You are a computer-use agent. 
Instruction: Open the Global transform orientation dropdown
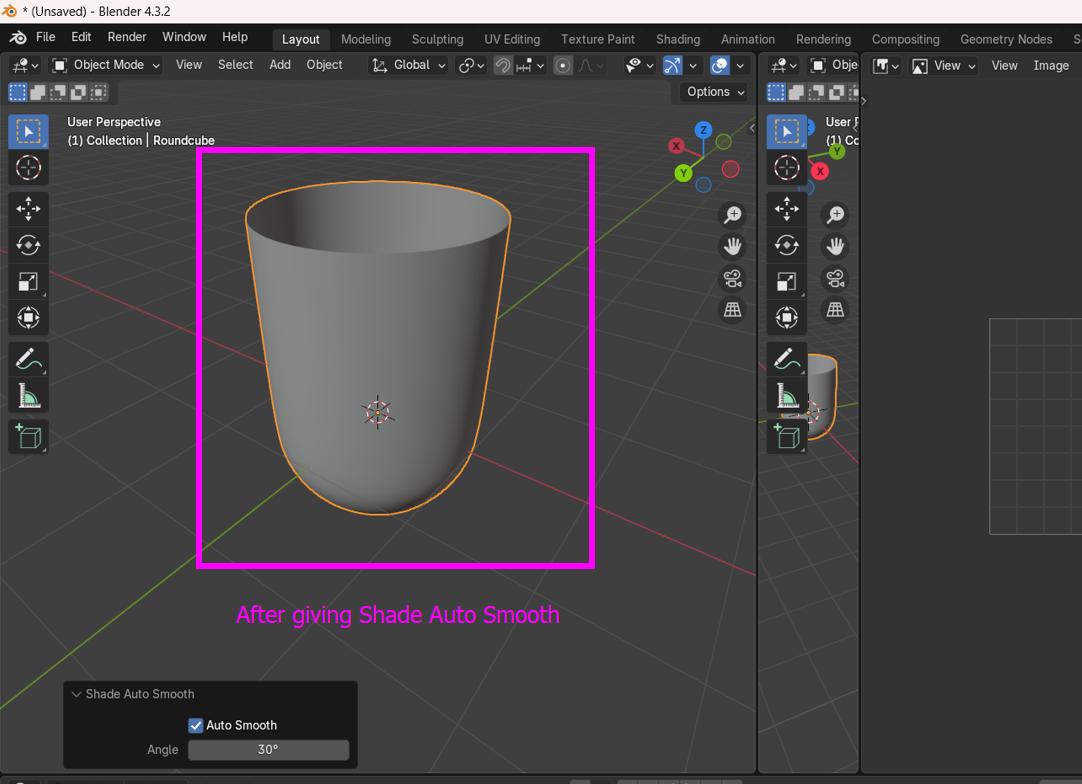pos(409,65)
